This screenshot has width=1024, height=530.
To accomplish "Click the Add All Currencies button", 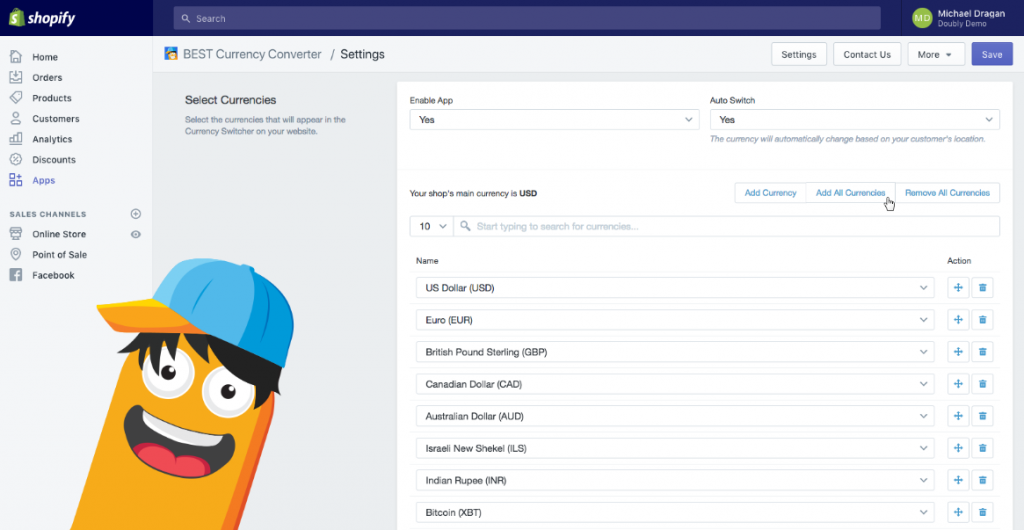I will (850, 193).
